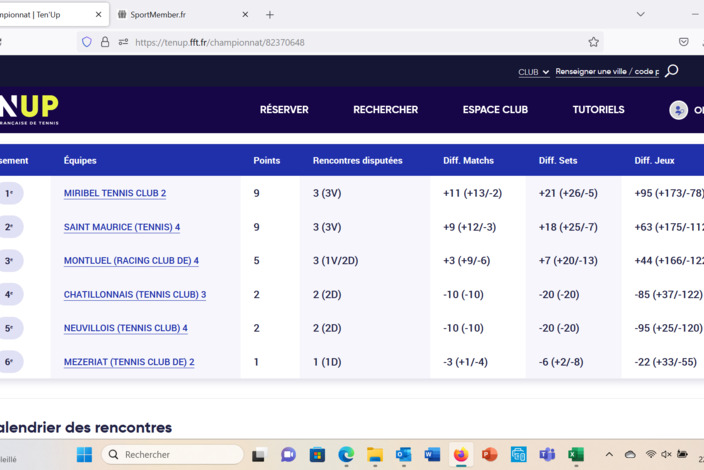Switch to Firefox on the taskbar

(x=461, y=455)
